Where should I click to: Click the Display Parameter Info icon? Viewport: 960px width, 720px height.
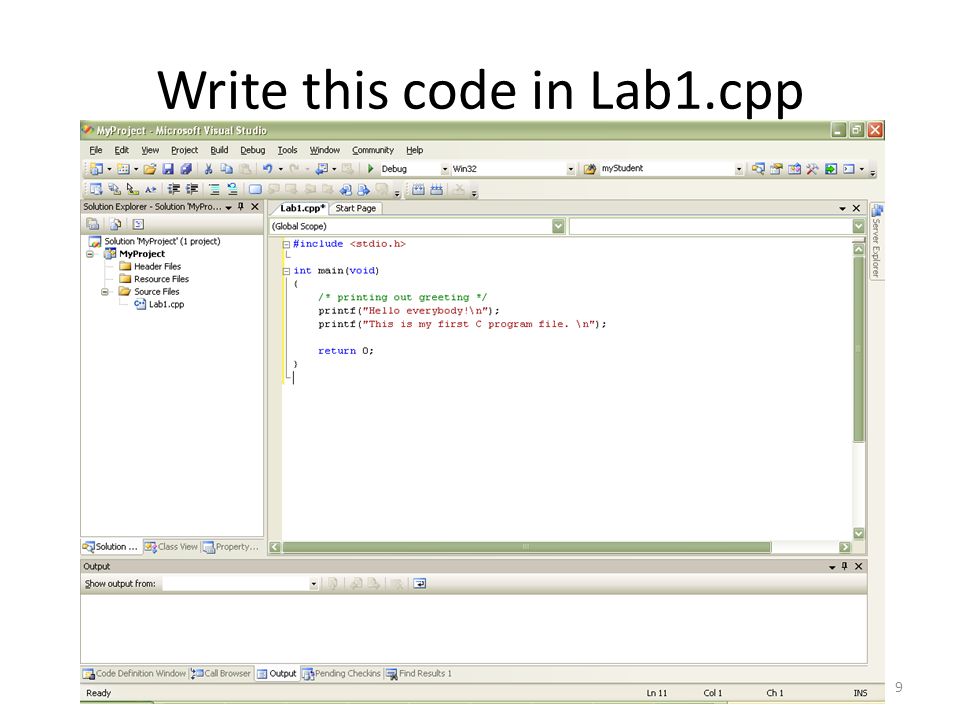tap(114, 189)
